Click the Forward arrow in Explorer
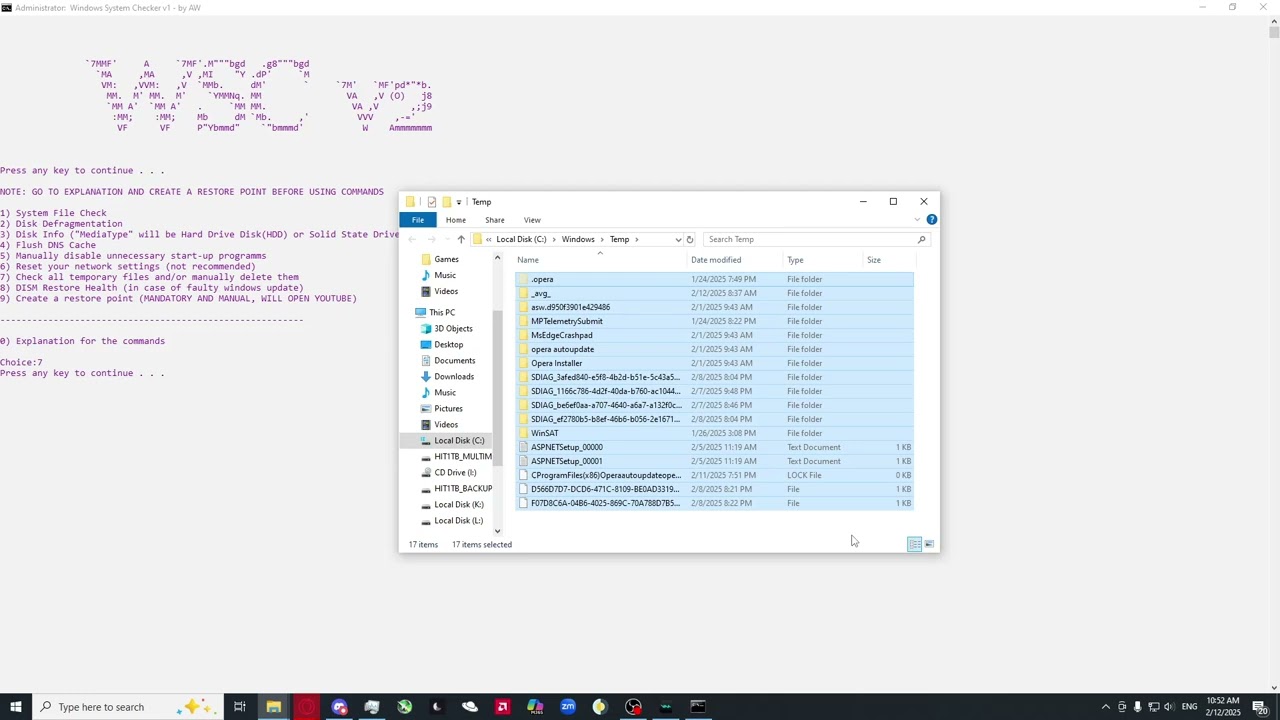The height and width of the screenshot is (720, 1280). click(x=431, y=239)
